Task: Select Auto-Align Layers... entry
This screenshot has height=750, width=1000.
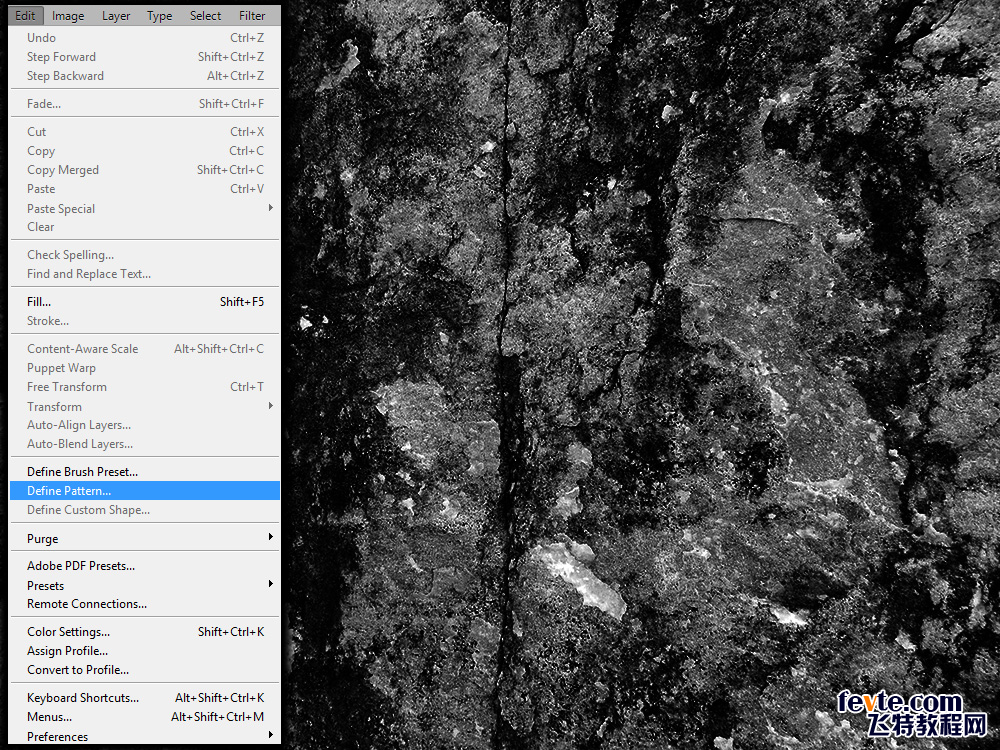Action: coord(145,425)
